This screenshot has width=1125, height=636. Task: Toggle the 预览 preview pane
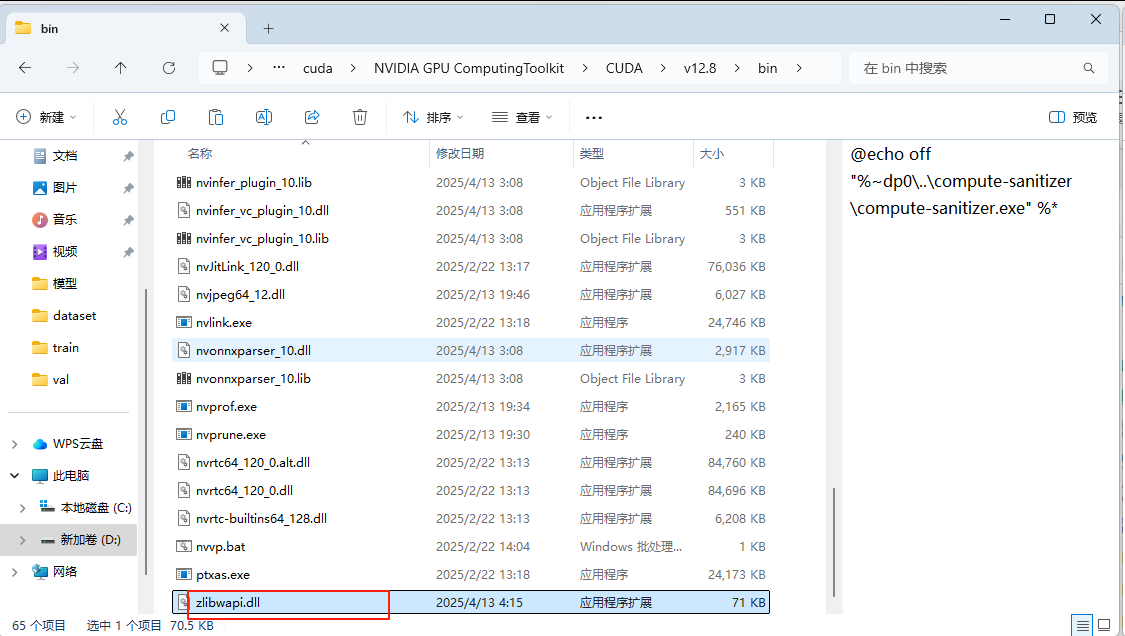point(1073,117)
